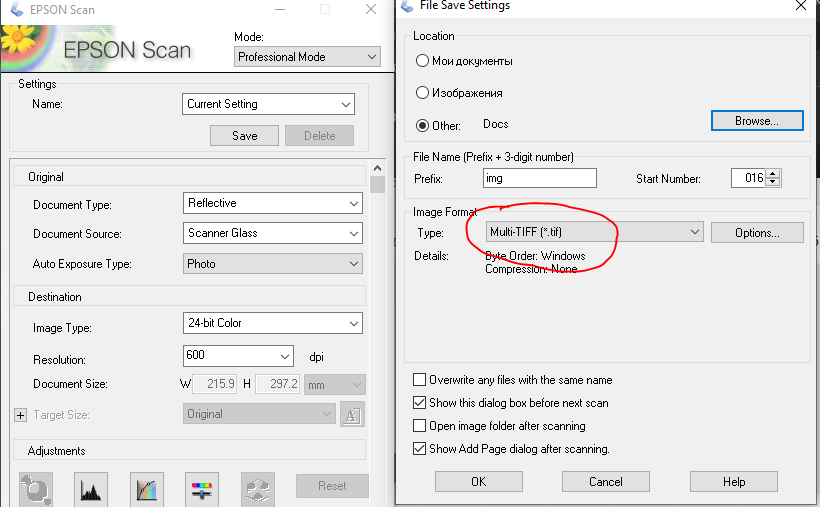Screen dimensions: 820x507
Task: Open the Tone Correction curve icon
Action: (147, 489)
